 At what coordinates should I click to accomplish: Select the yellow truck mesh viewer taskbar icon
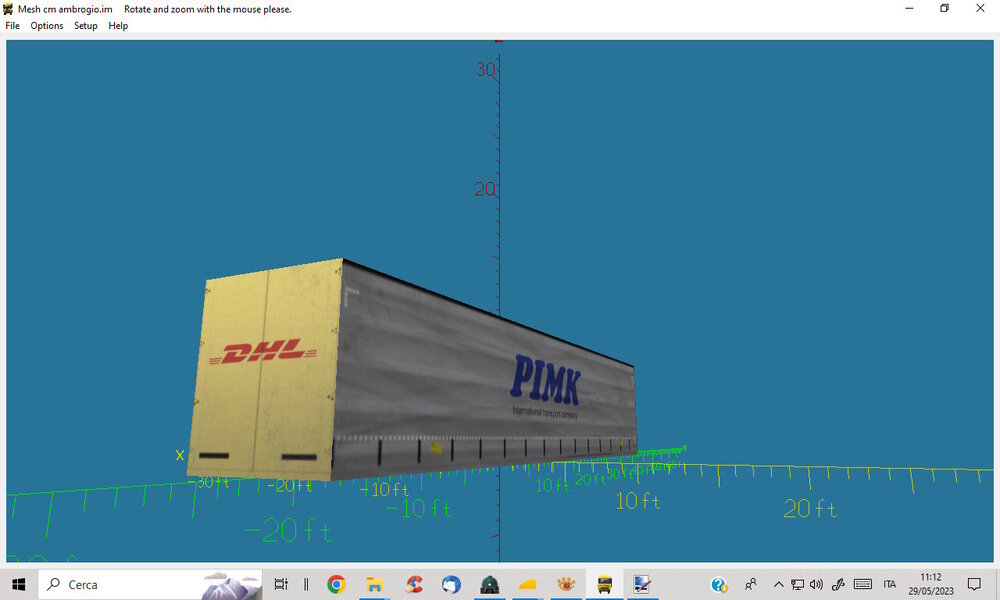(x=605, y=584)
